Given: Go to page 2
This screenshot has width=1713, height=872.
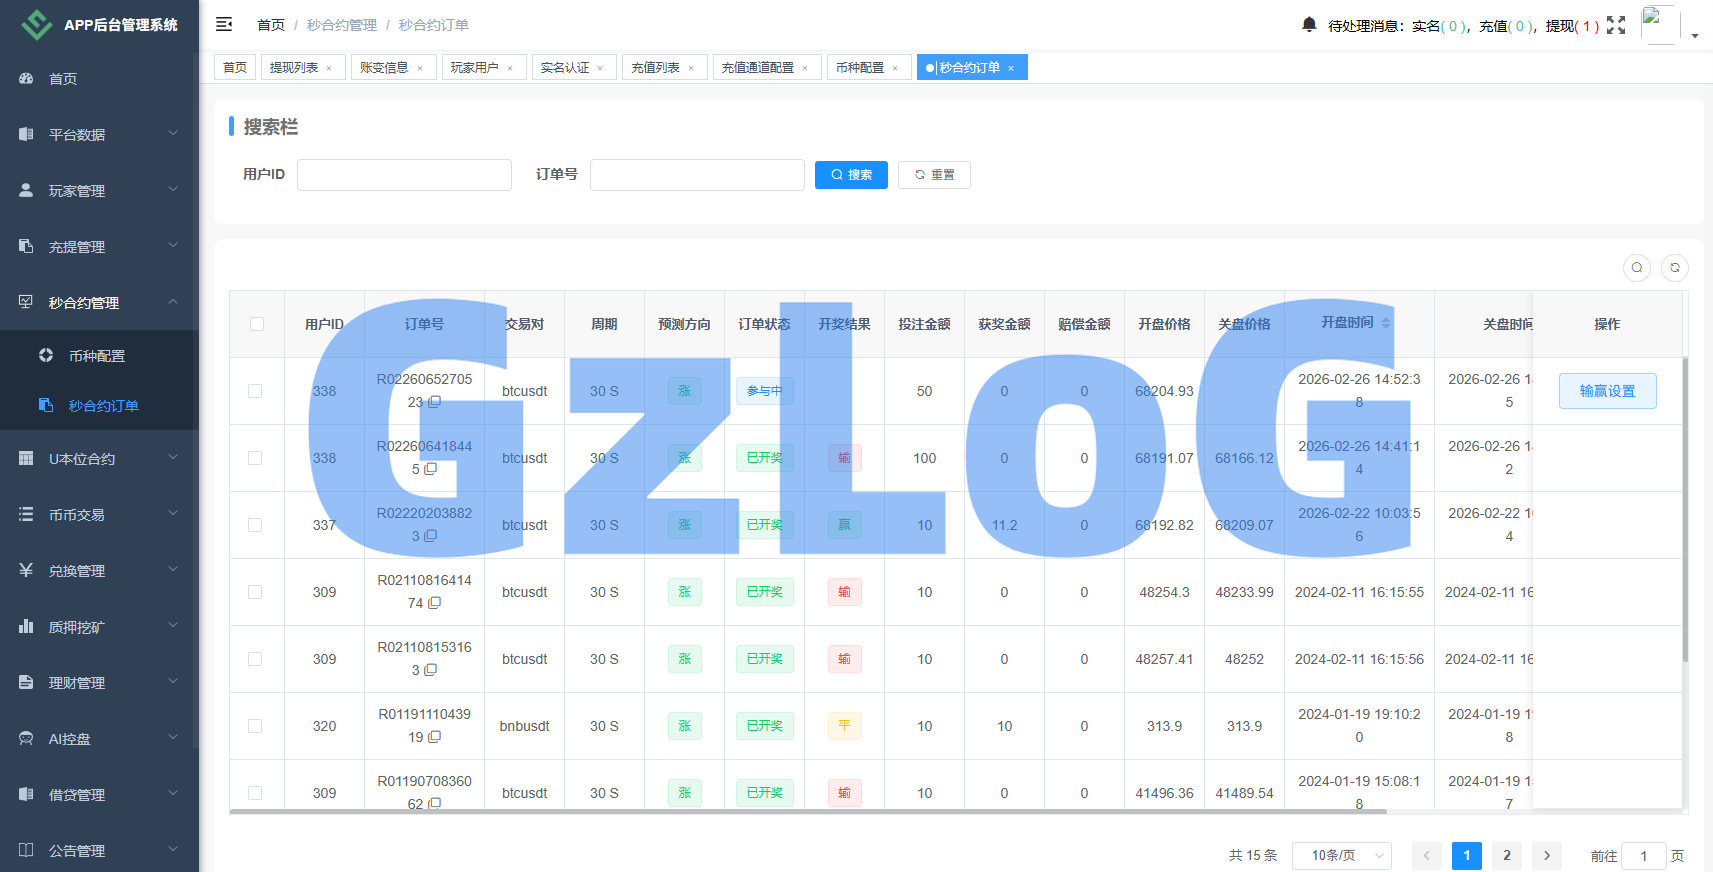Looking at the screenshot, I should [1507, 855].
